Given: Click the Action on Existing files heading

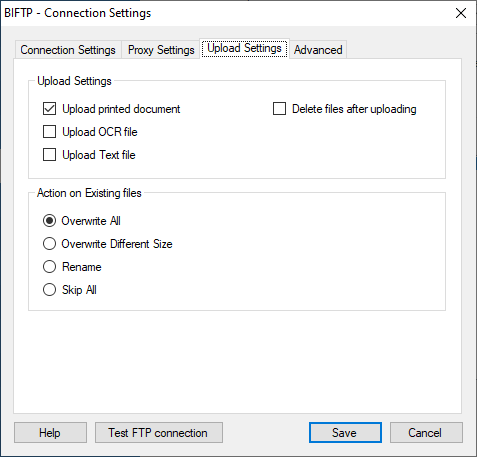Looking at the screenshot, I should point(89,193).
